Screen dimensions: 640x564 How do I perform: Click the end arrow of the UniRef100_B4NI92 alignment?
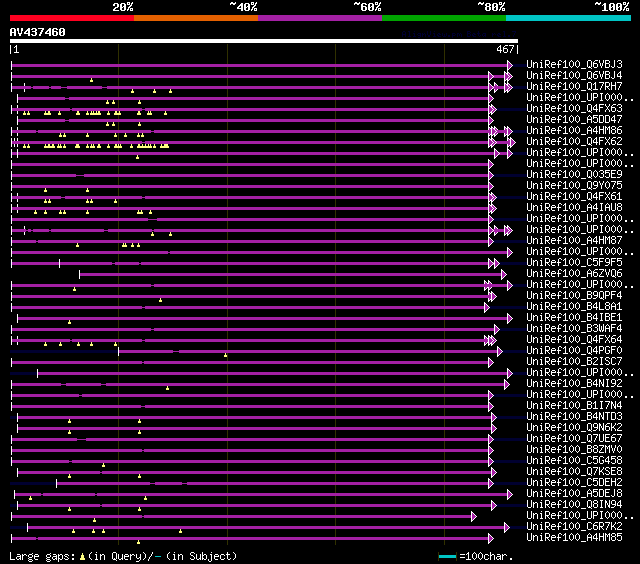tap(507, 384)
